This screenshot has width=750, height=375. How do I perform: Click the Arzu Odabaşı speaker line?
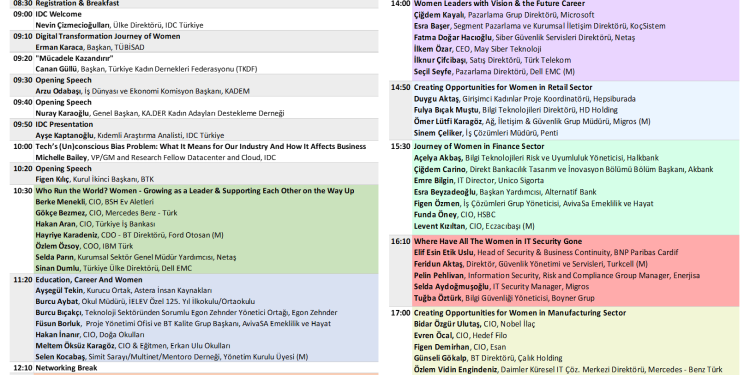(x=143, y=91)
